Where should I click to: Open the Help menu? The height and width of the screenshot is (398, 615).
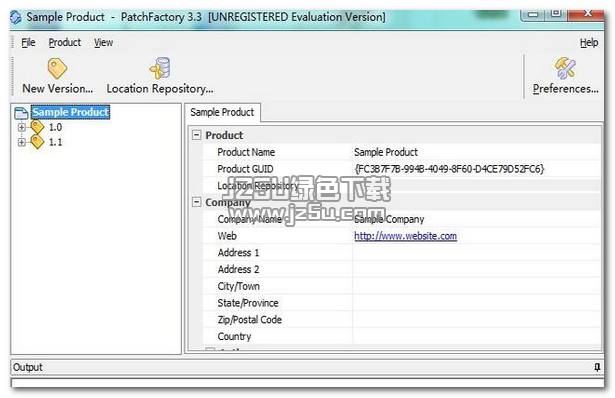(589, 42)
